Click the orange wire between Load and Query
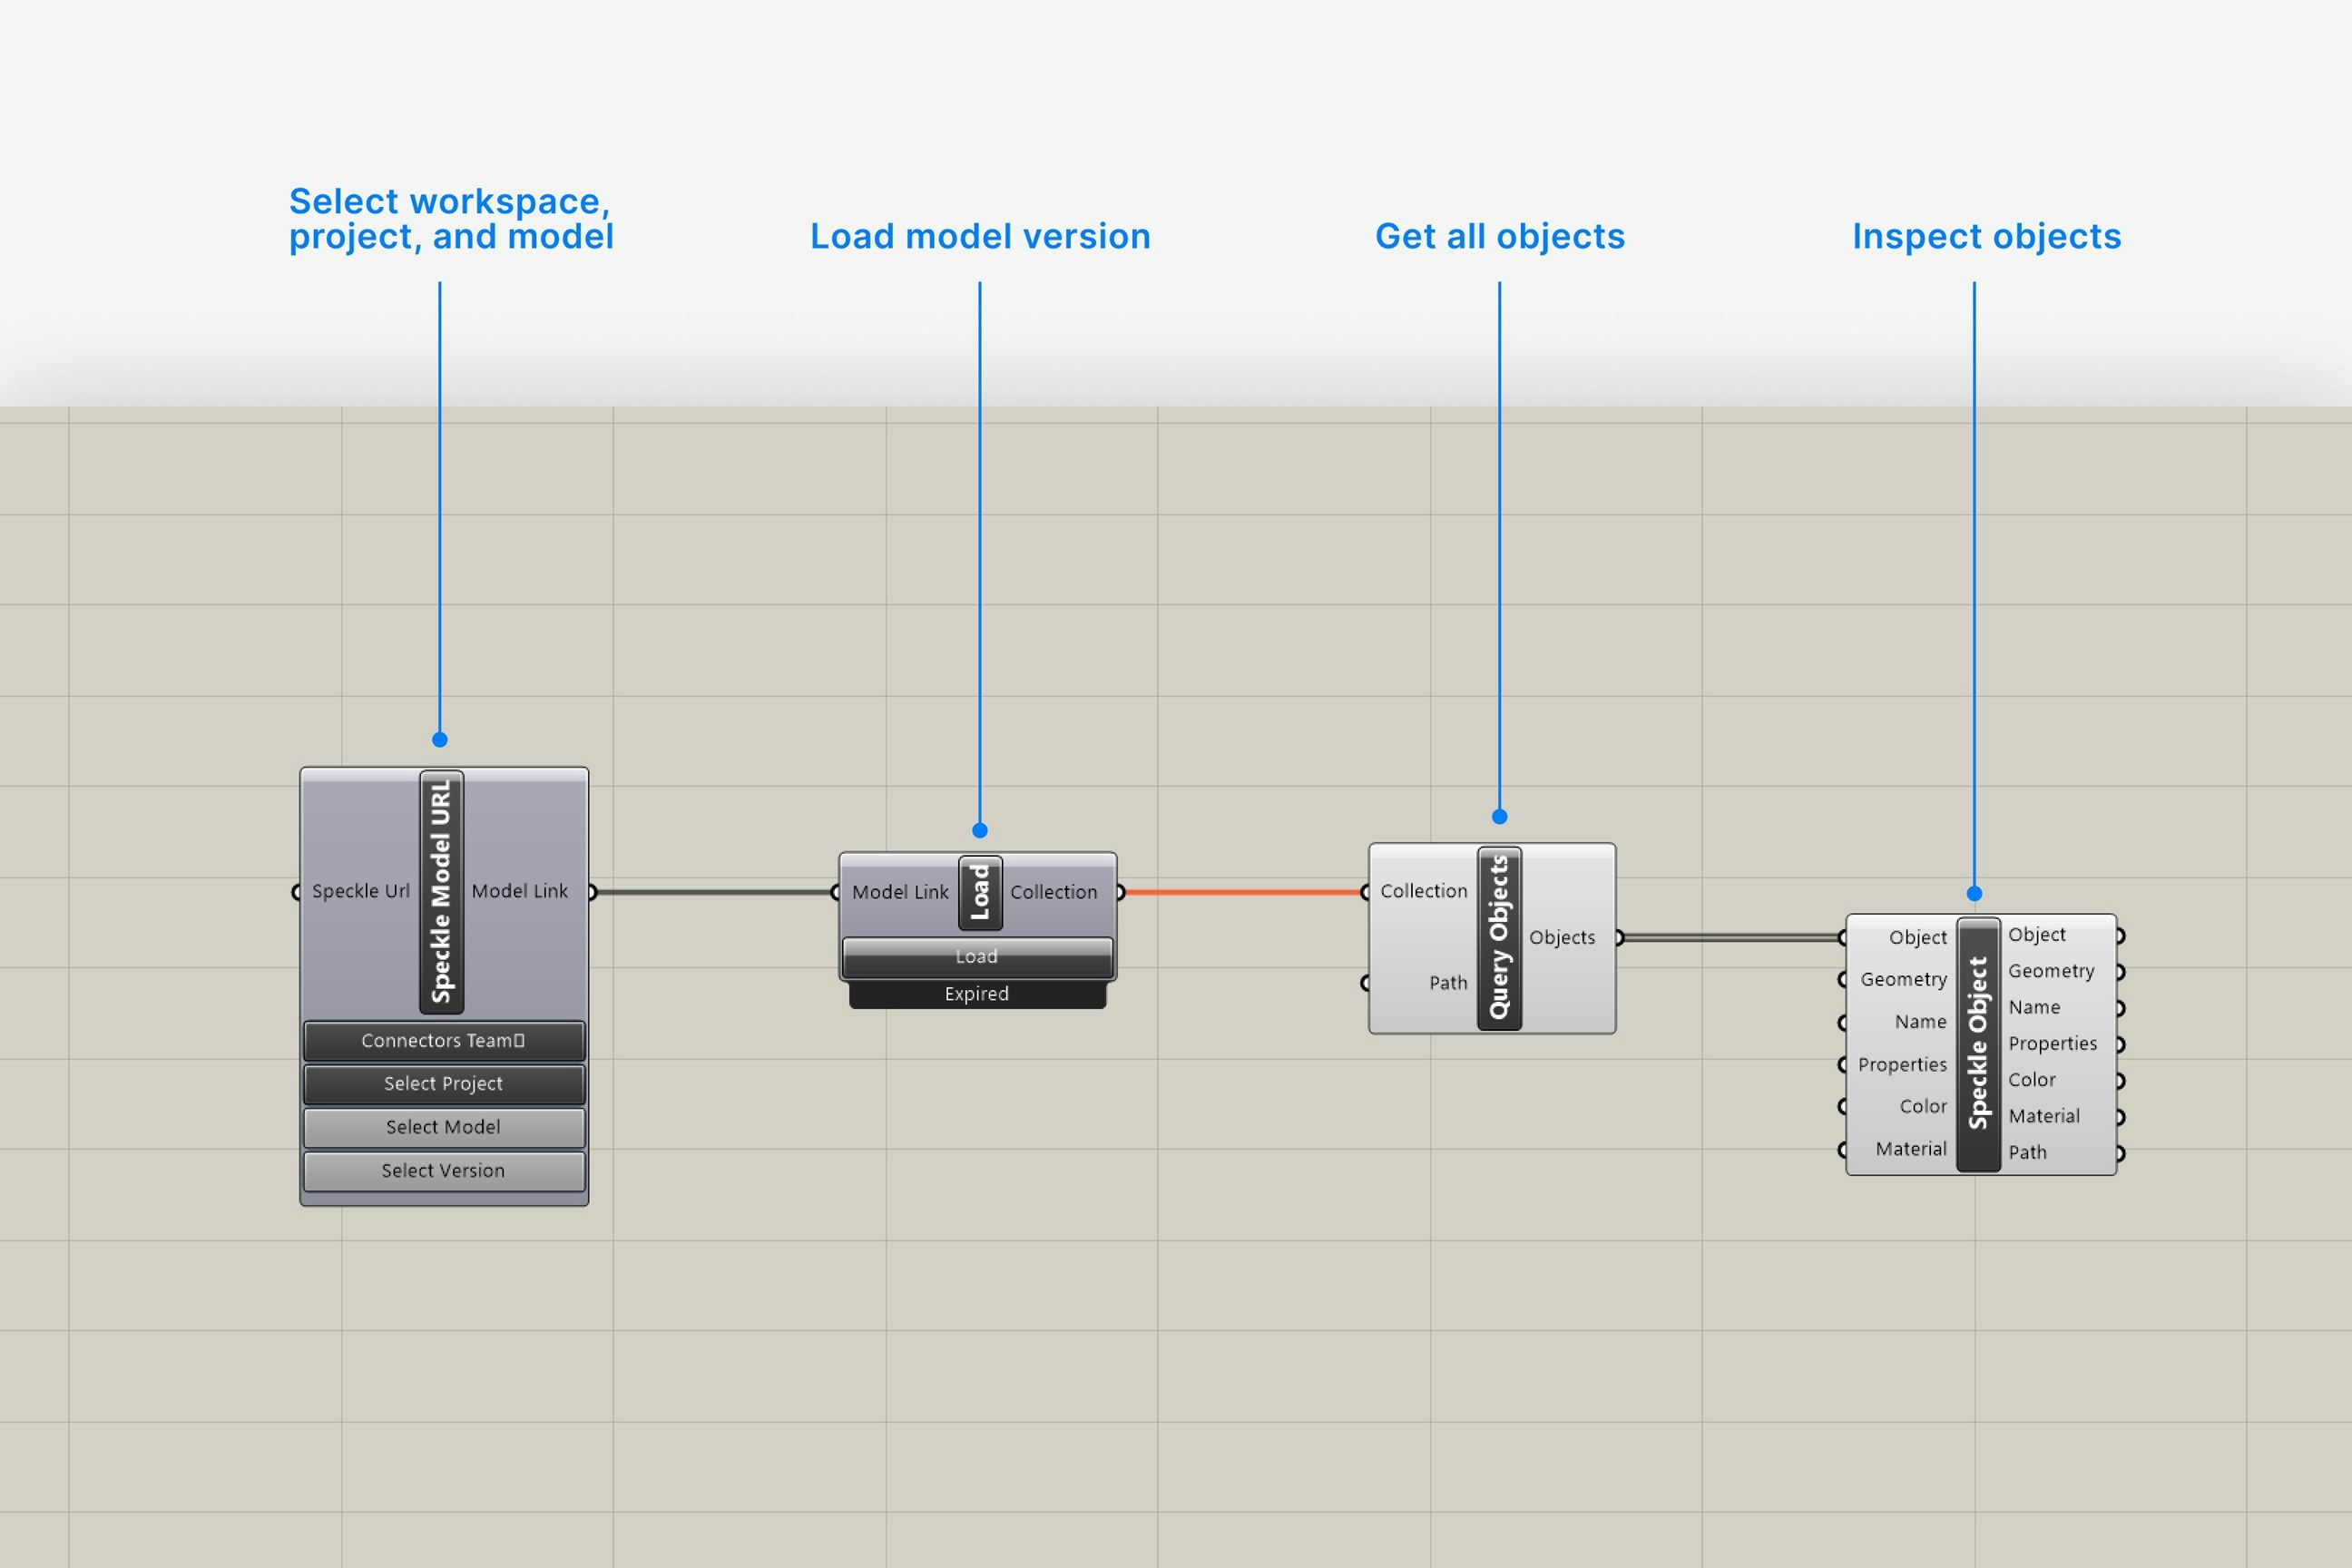2352x1568 pixels. (x=1242, y=892)
